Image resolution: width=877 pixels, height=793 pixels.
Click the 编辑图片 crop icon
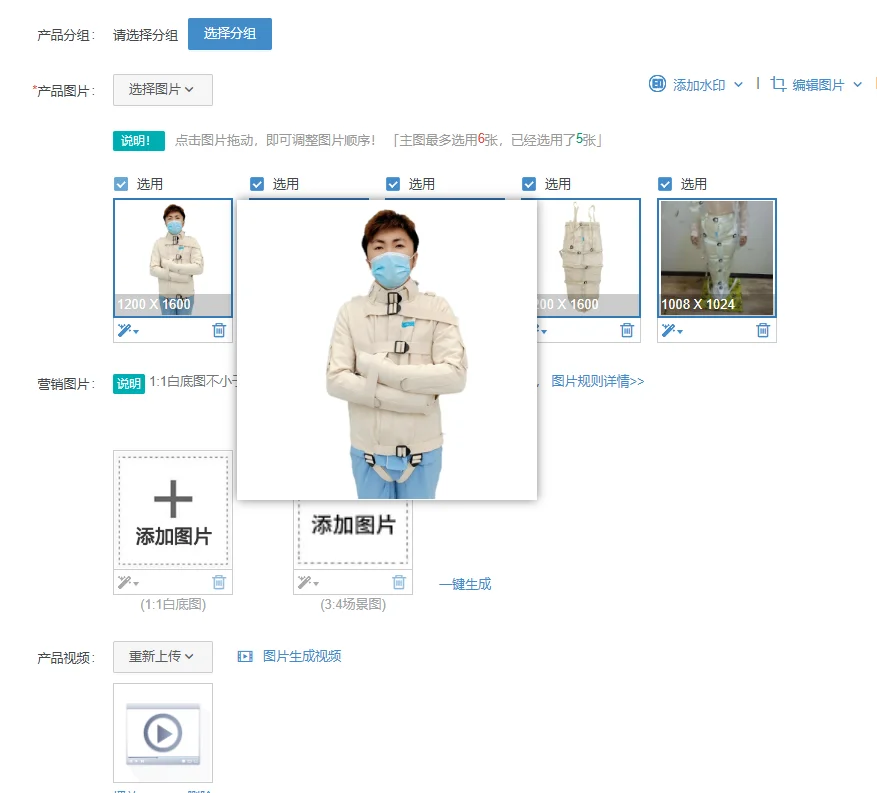point(778,84)
